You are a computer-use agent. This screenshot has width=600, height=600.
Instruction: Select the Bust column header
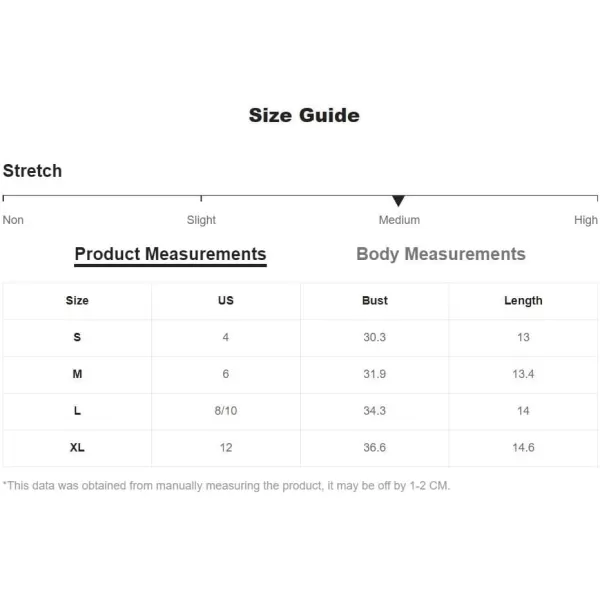pyautogui.click(x=375, y=301)
